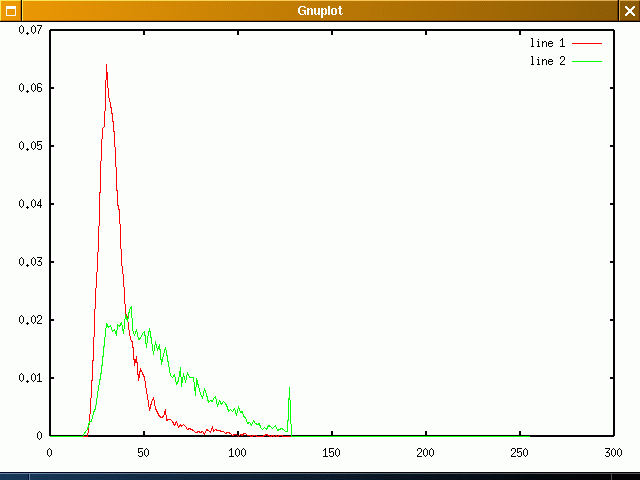The image size is (640, 480).
Task: Click the peak of the red curve
Action: point(106,65)
